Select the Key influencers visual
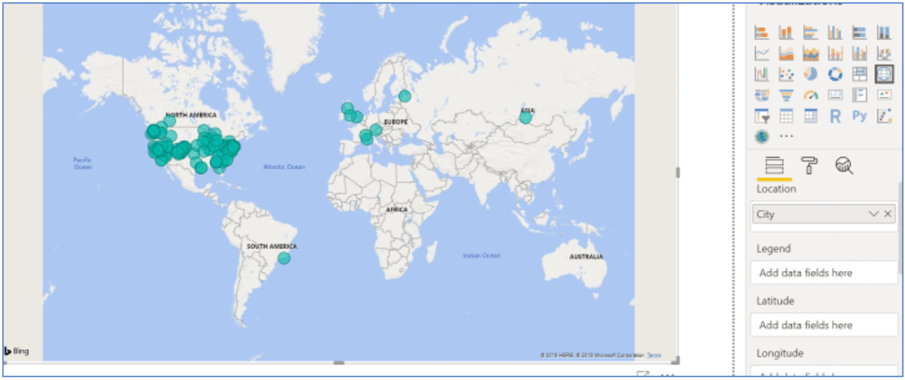Image resolution: width=905 pixels, height=380 pixels. point(884,116)
